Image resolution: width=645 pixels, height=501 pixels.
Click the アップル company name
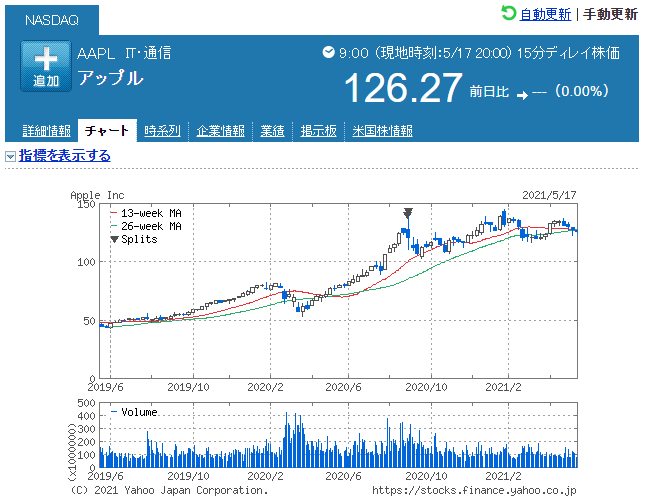[111, 78]
